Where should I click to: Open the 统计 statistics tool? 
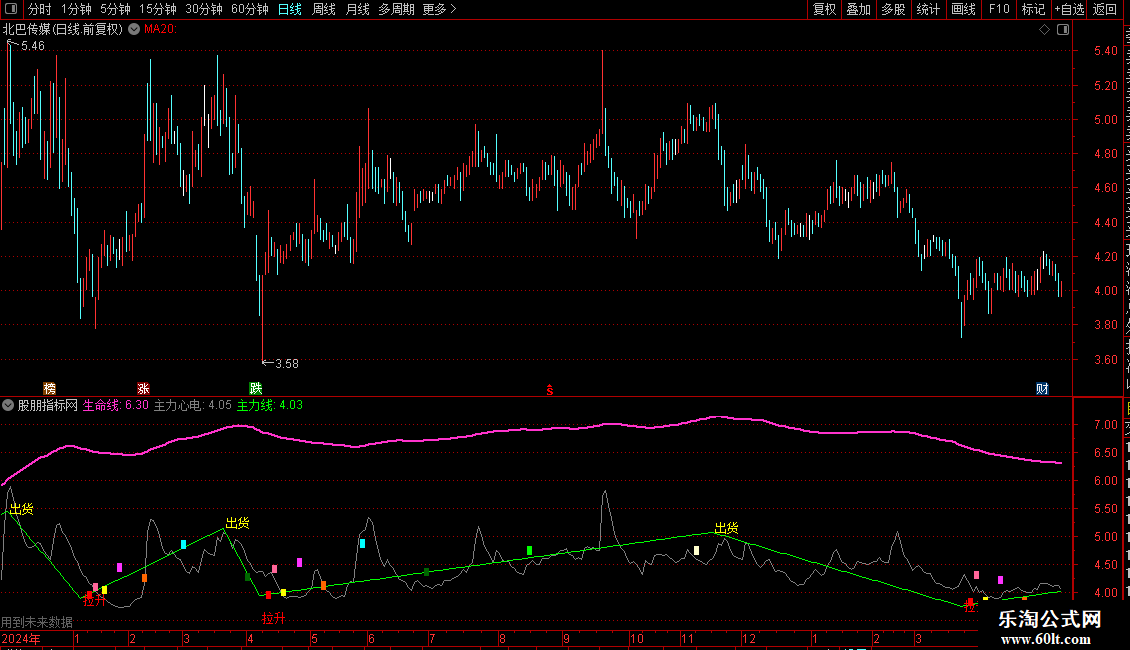928,9
